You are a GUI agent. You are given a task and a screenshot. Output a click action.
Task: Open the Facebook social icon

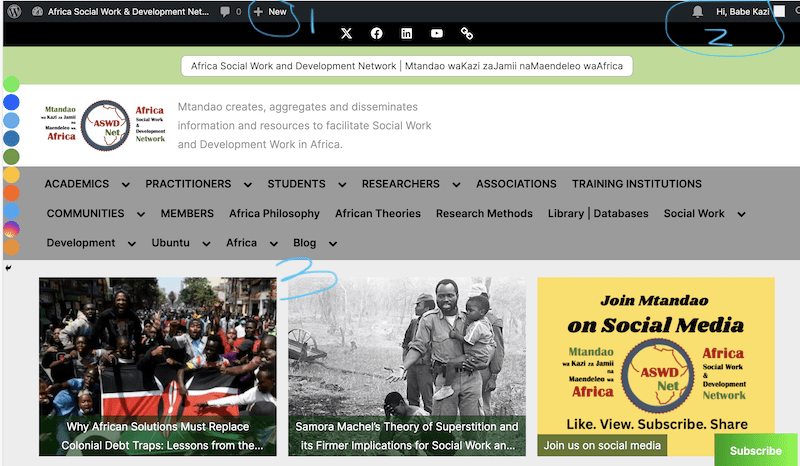point(377,33)
